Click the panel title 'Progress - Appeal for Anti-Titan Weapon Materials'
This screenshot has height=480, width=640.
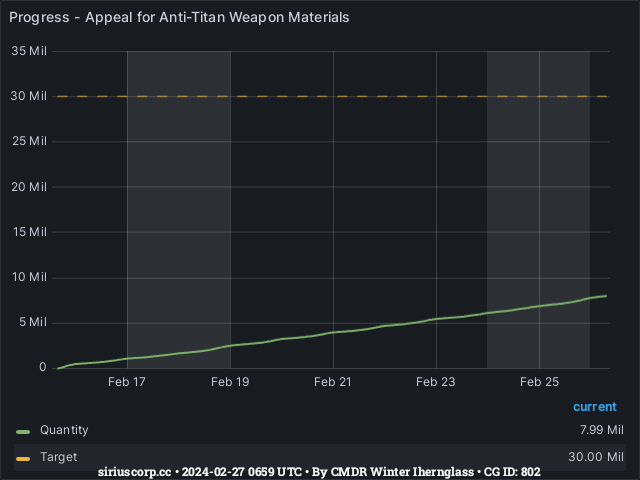click(x=179, y=18)
